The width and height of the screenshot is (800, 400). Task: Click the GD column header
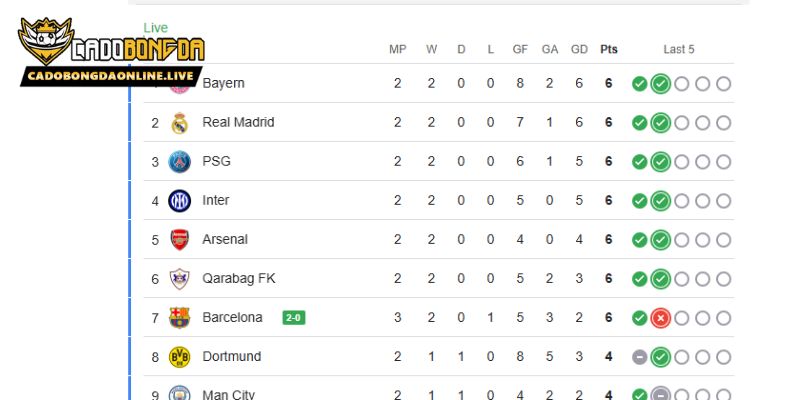click(579, 49)
